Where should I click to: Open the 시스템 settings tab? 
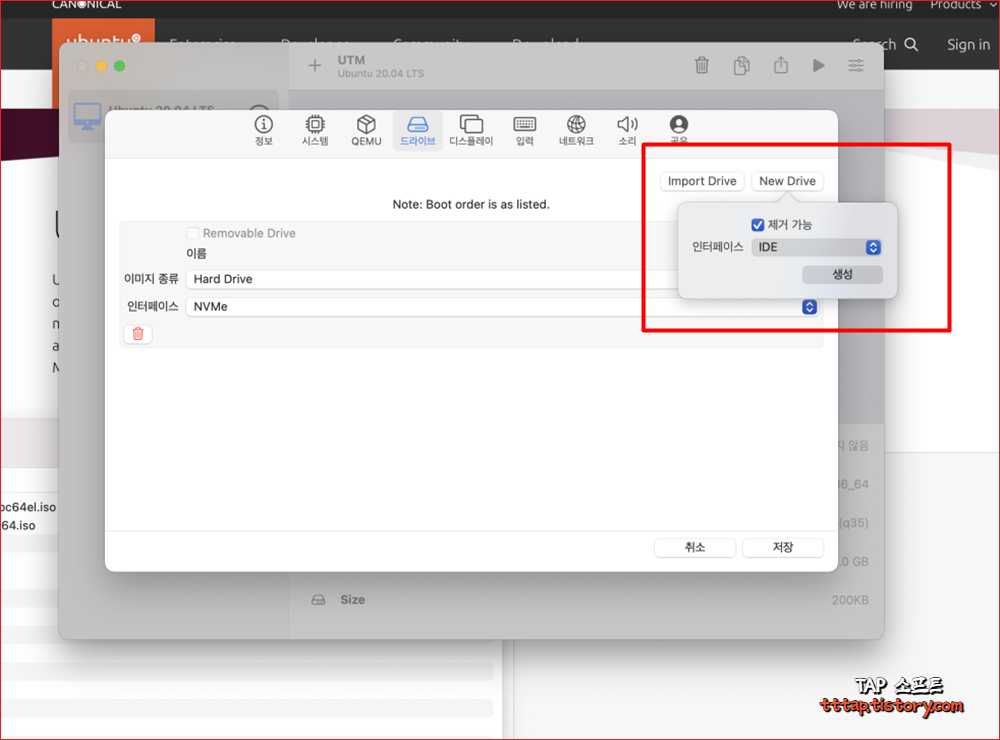[315, 131]
